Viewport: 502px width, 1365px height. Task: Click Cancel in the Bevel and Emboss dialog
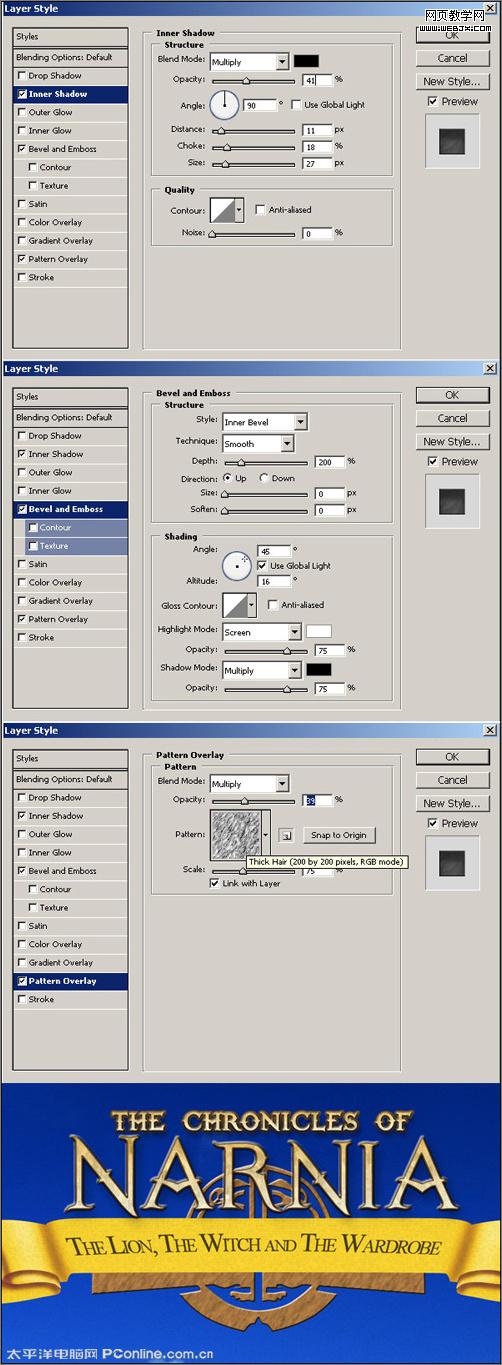[x=452, y=418]
